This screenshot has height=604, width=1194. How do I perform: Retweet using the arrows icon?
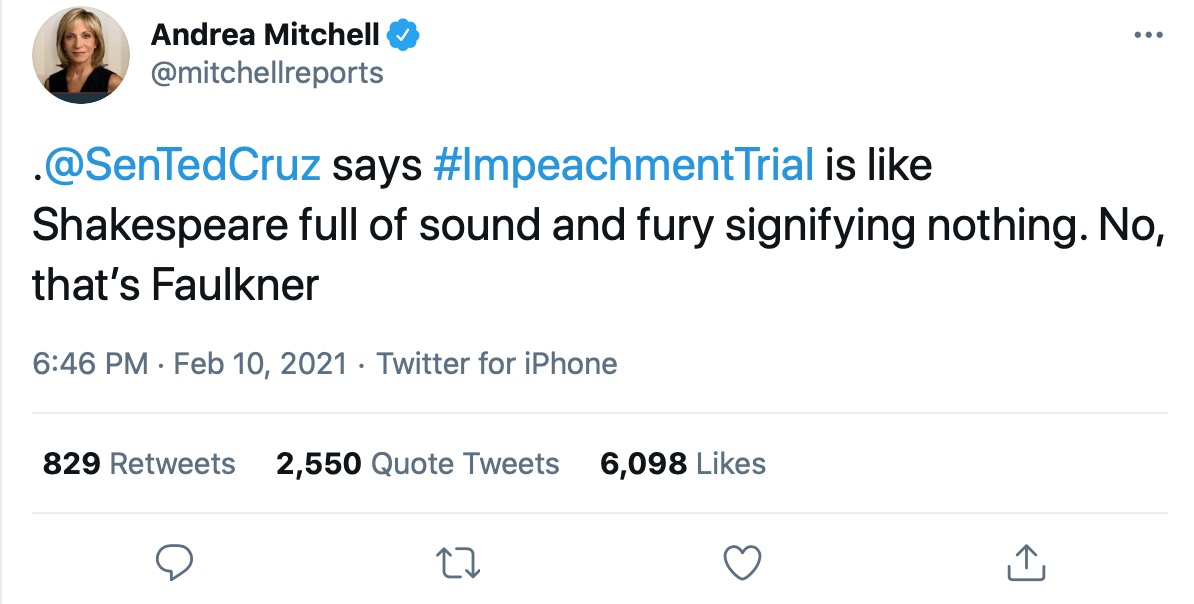(x=458, y=562)
